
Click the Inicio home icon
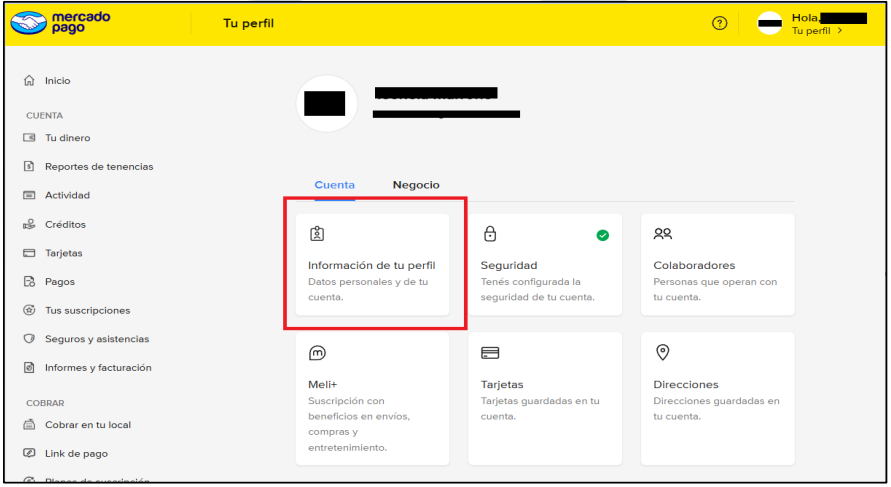click(29, 81)
